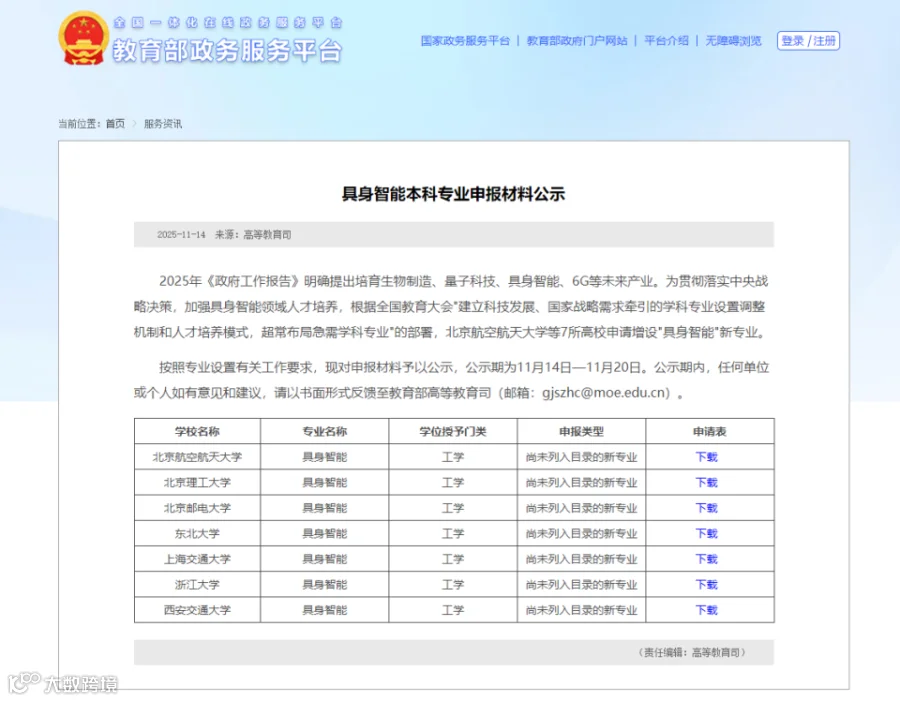Click 专业名称 column header

(325, 431)
